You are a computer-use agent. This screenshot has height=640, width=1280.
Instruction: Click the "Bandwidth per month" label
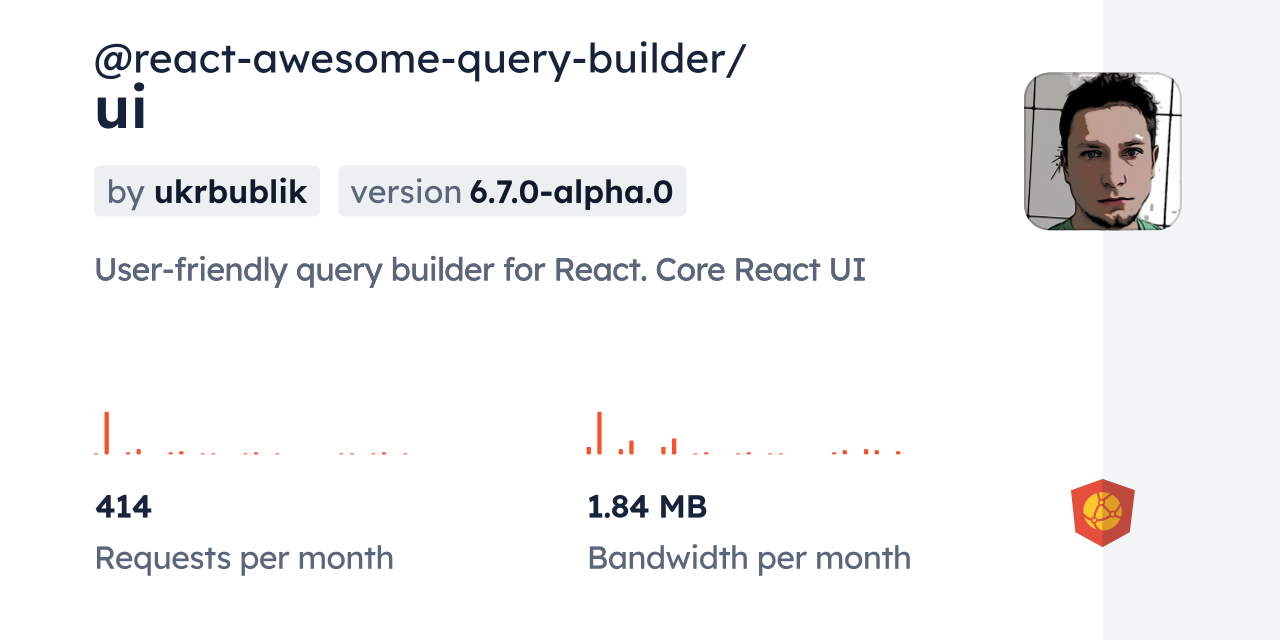tap(749, 558)
